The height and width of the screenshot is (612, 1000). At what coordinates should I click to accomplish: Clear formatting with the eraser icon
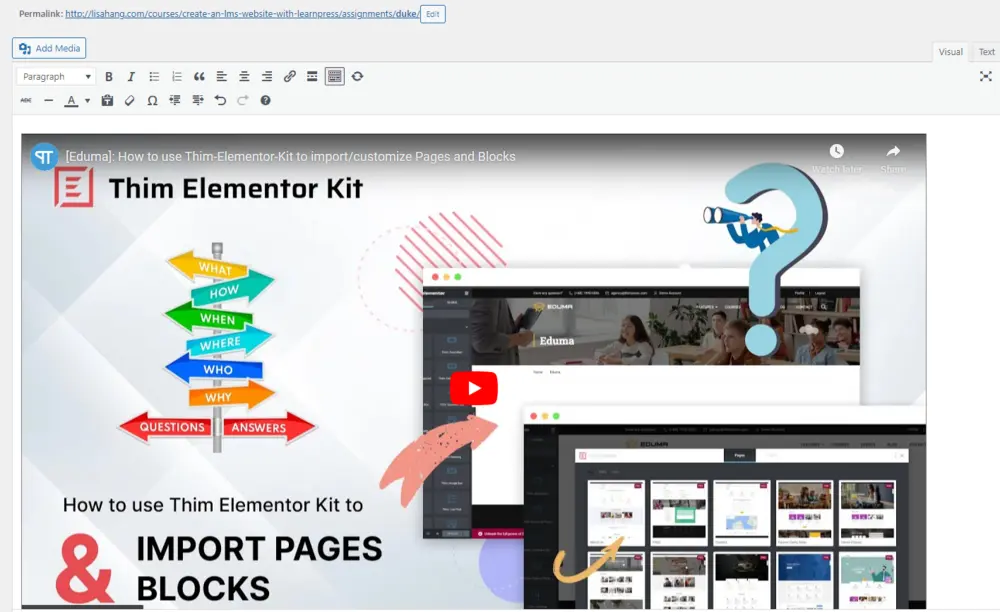129,100
